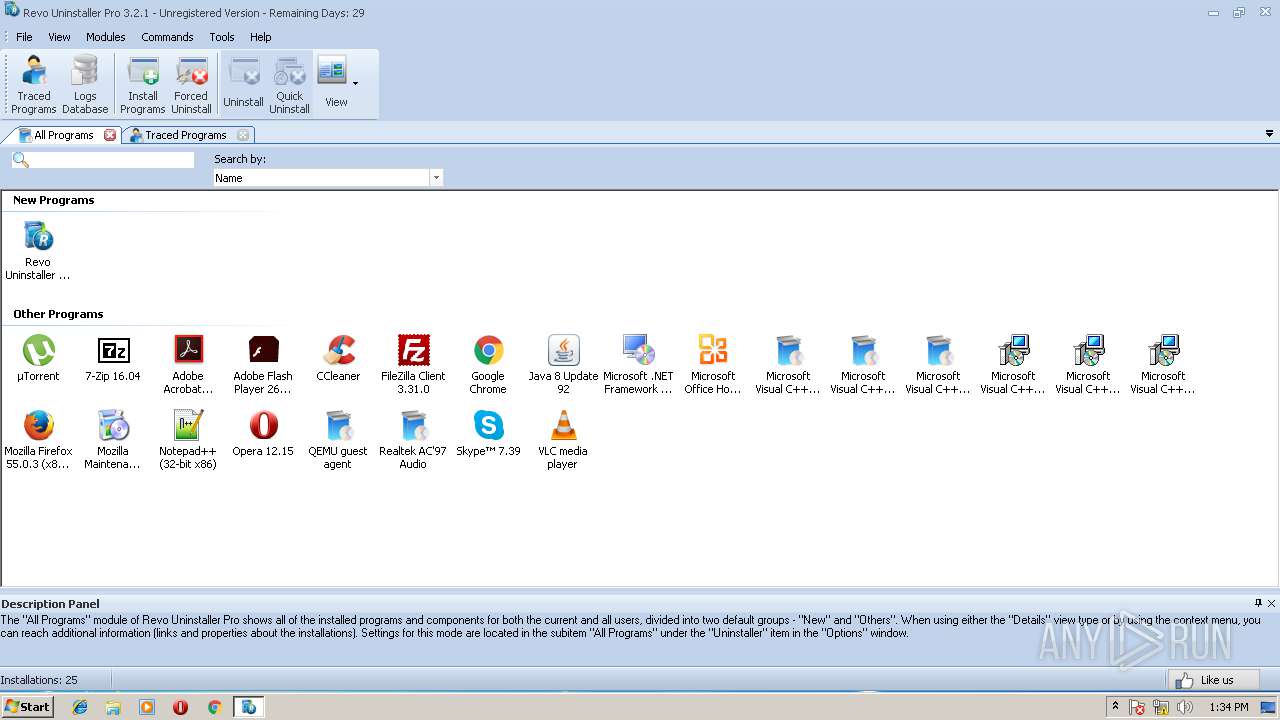Viewport: 1280px width, 720px height.
Task: Open the media player taskbar icon
Action: tap(147, 707)
